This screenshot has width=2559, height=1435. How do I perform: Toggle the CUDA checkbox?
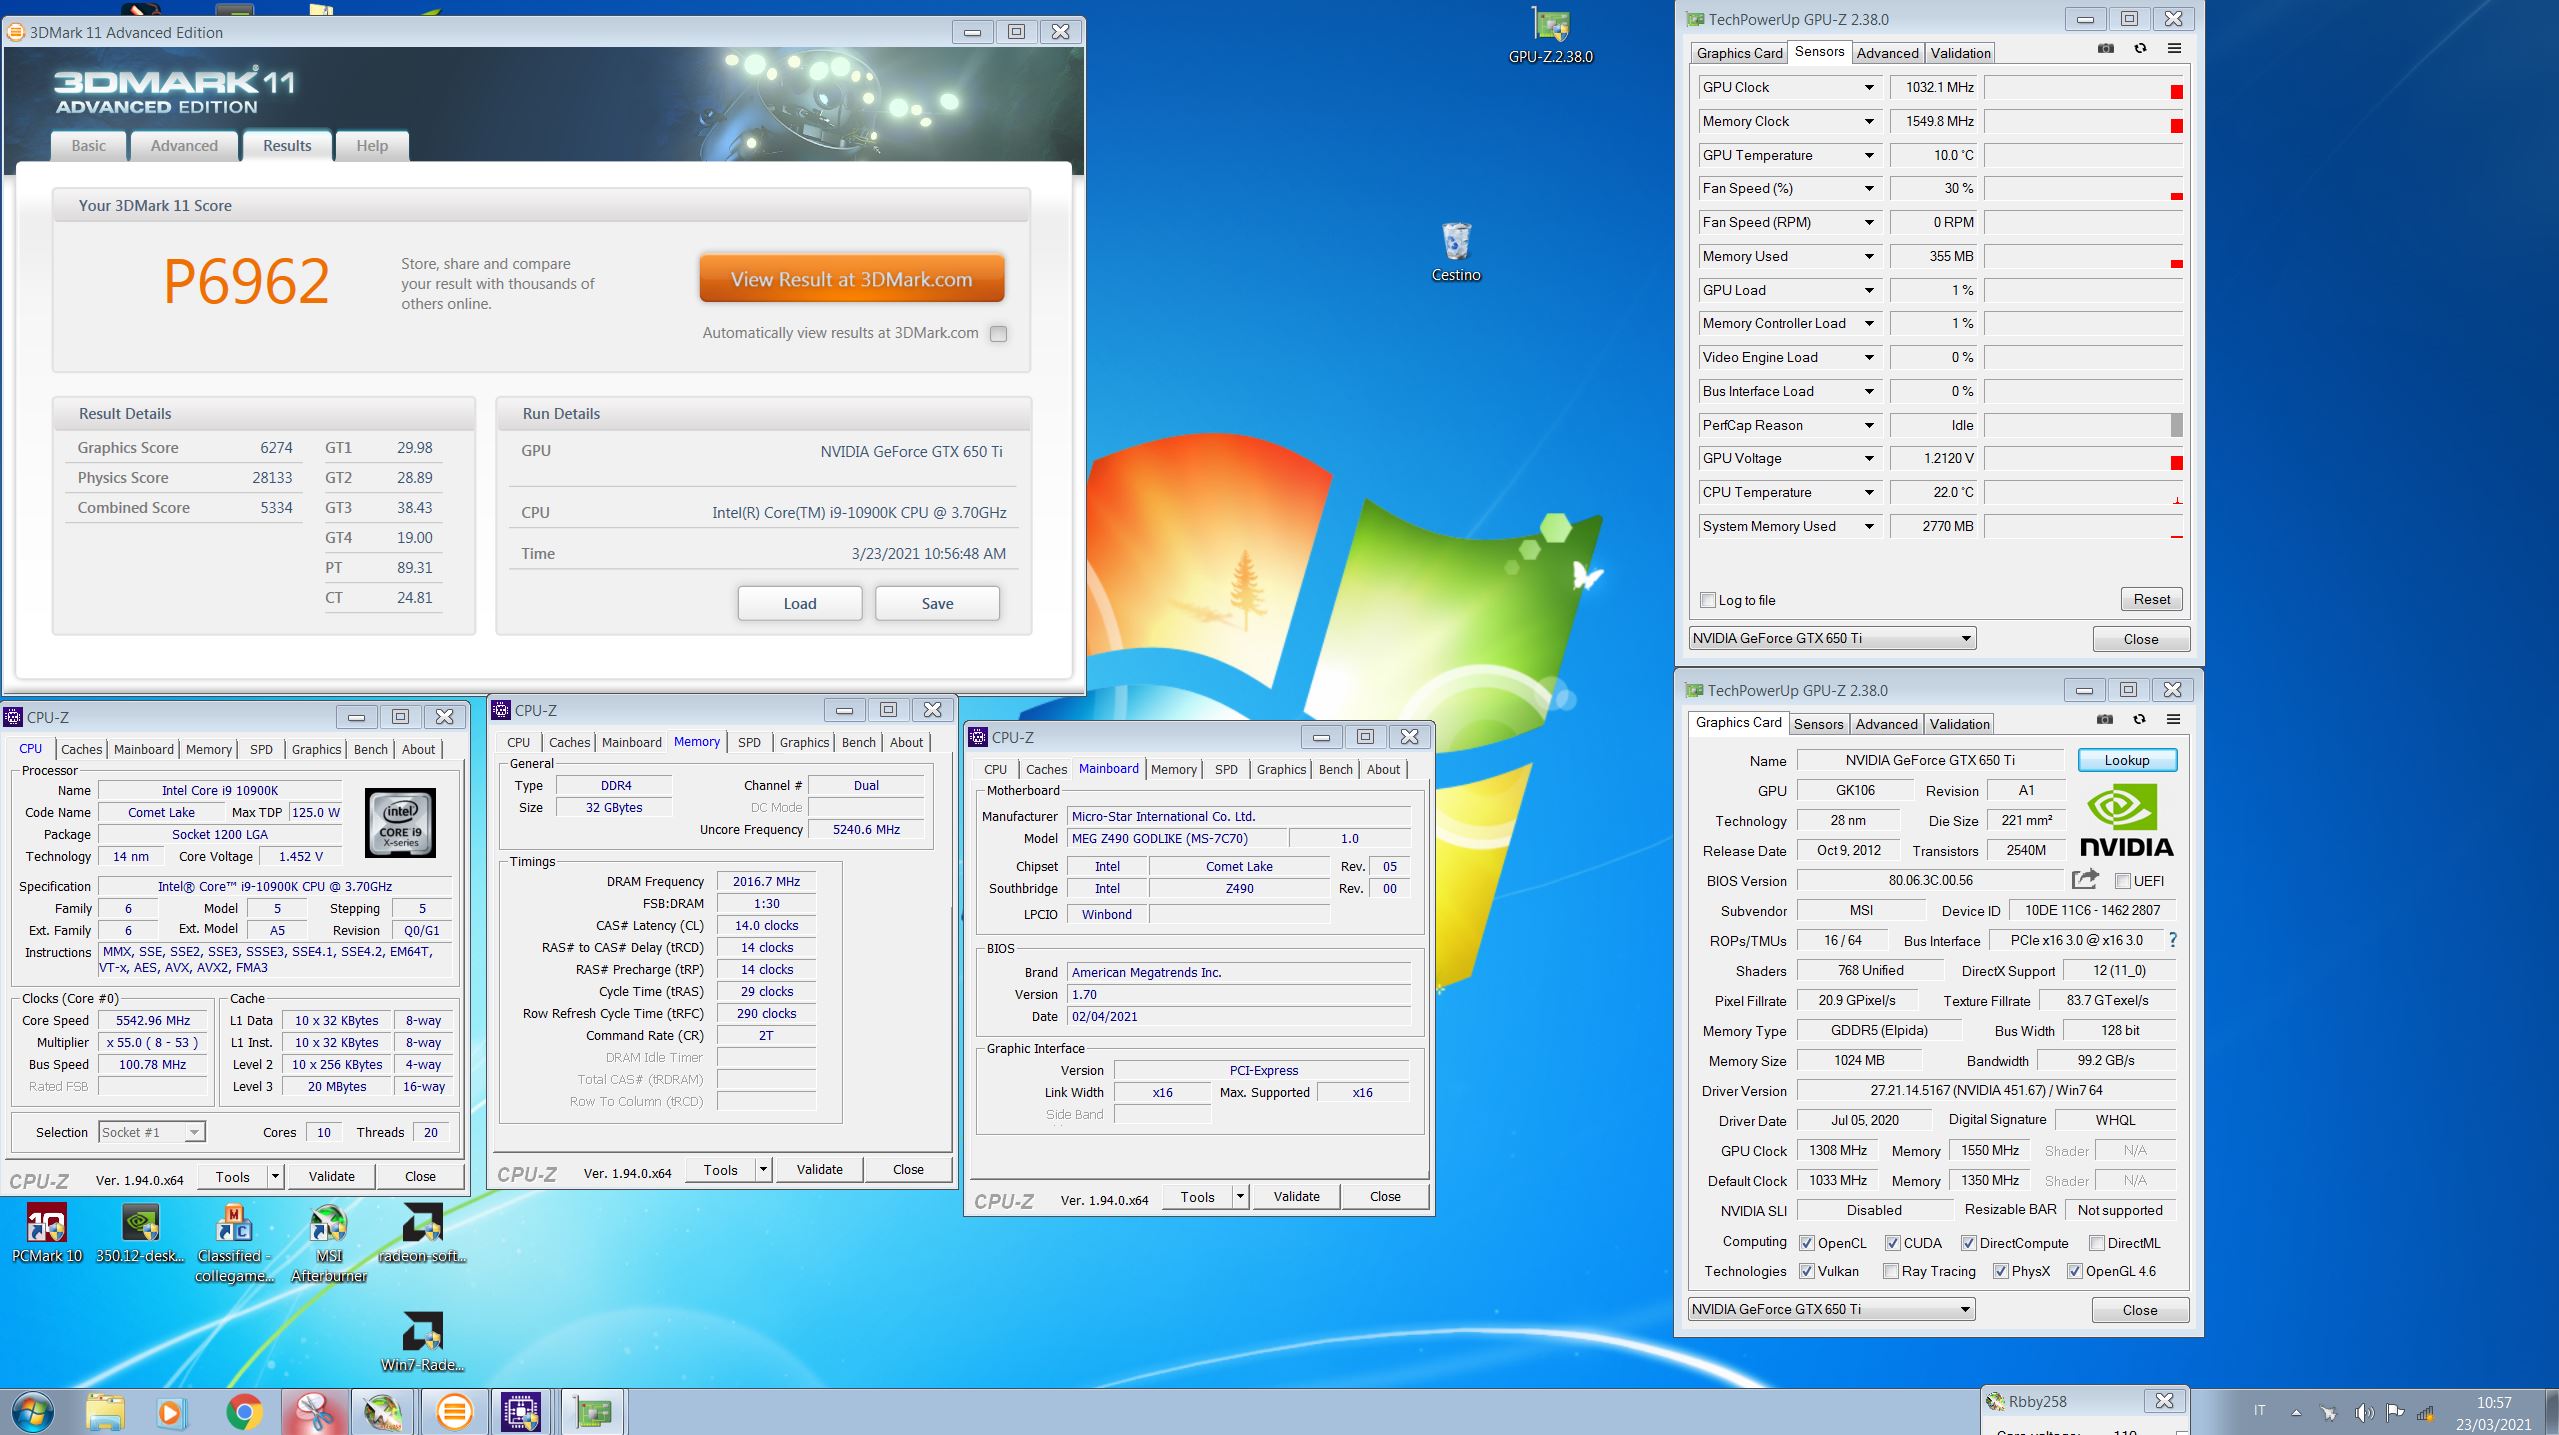pos(1893,1243)
